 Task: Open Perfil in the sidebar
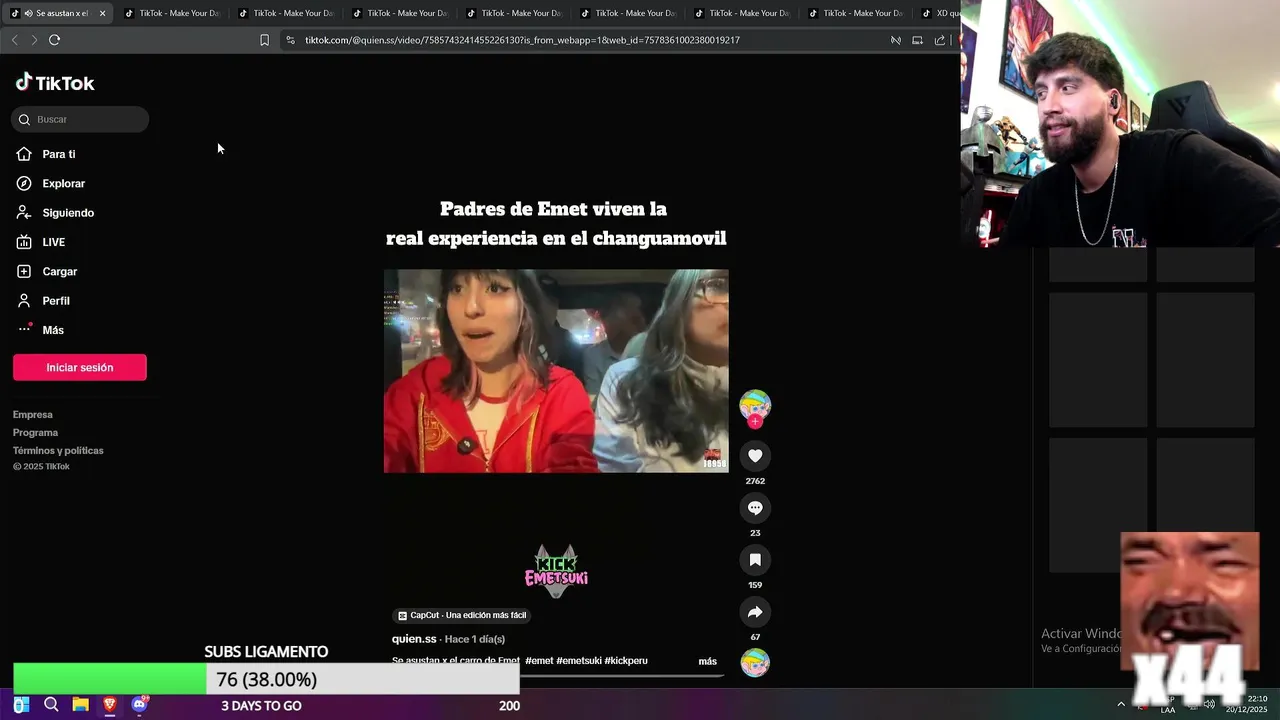pos(56,301)
